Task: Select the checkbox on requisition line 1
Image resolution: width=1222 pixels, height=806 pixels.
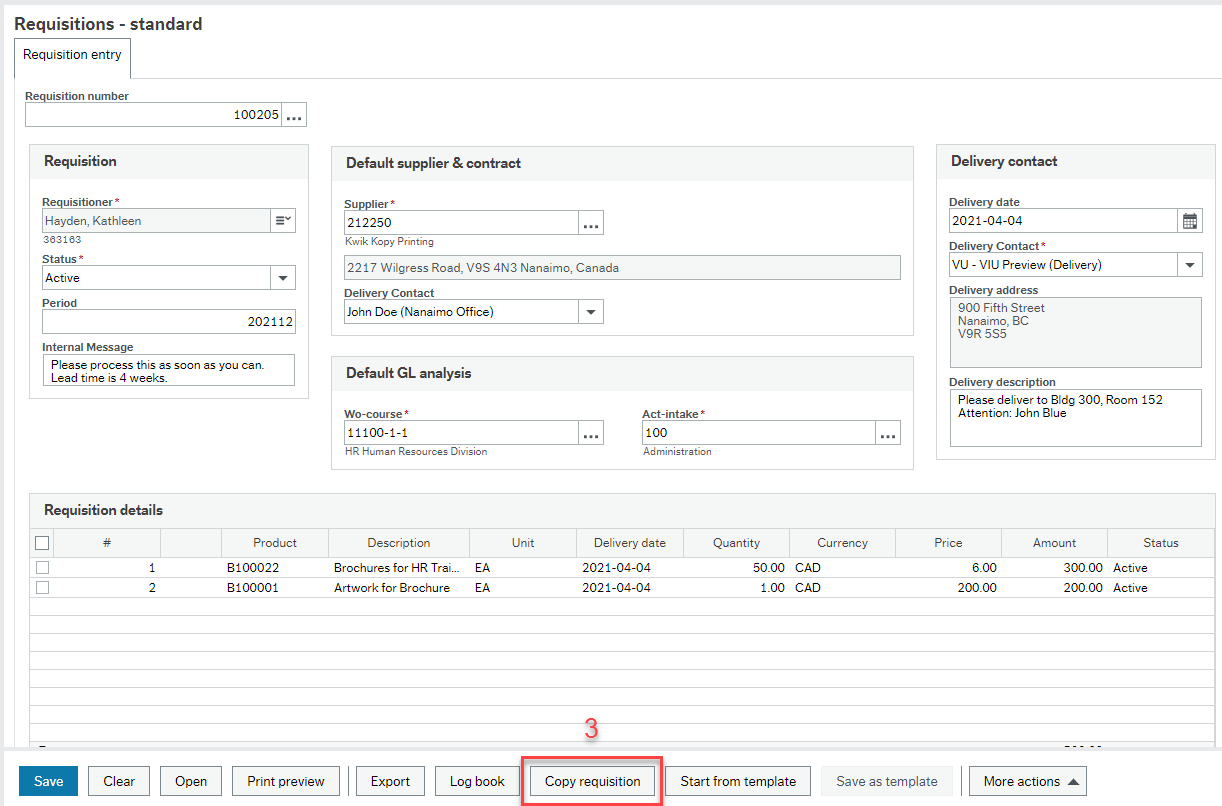Action: pos(42,567)
